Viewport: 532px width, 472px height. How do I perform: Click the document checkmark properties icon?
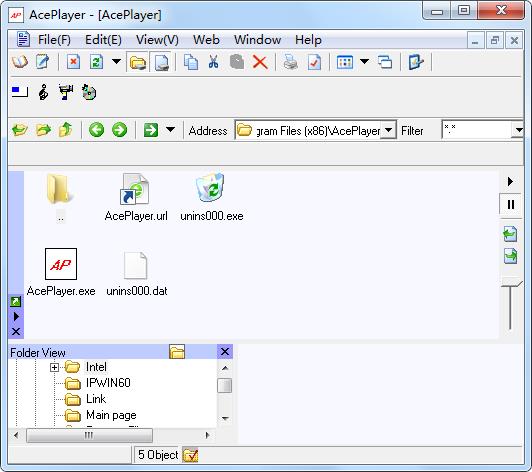coord(314,62)
